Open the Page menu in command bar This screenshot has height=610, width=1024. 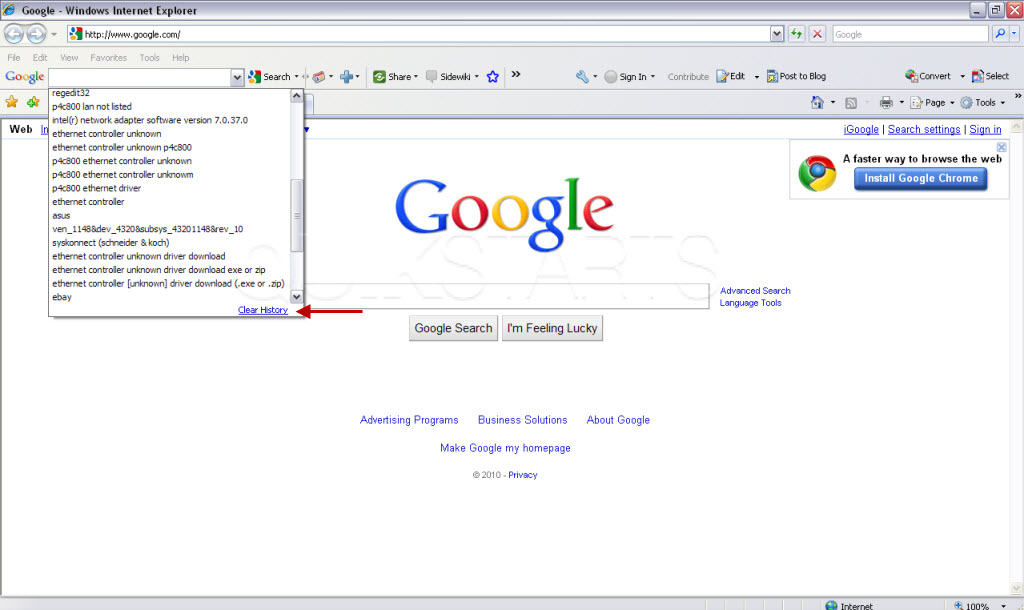[x=932, y=103]
